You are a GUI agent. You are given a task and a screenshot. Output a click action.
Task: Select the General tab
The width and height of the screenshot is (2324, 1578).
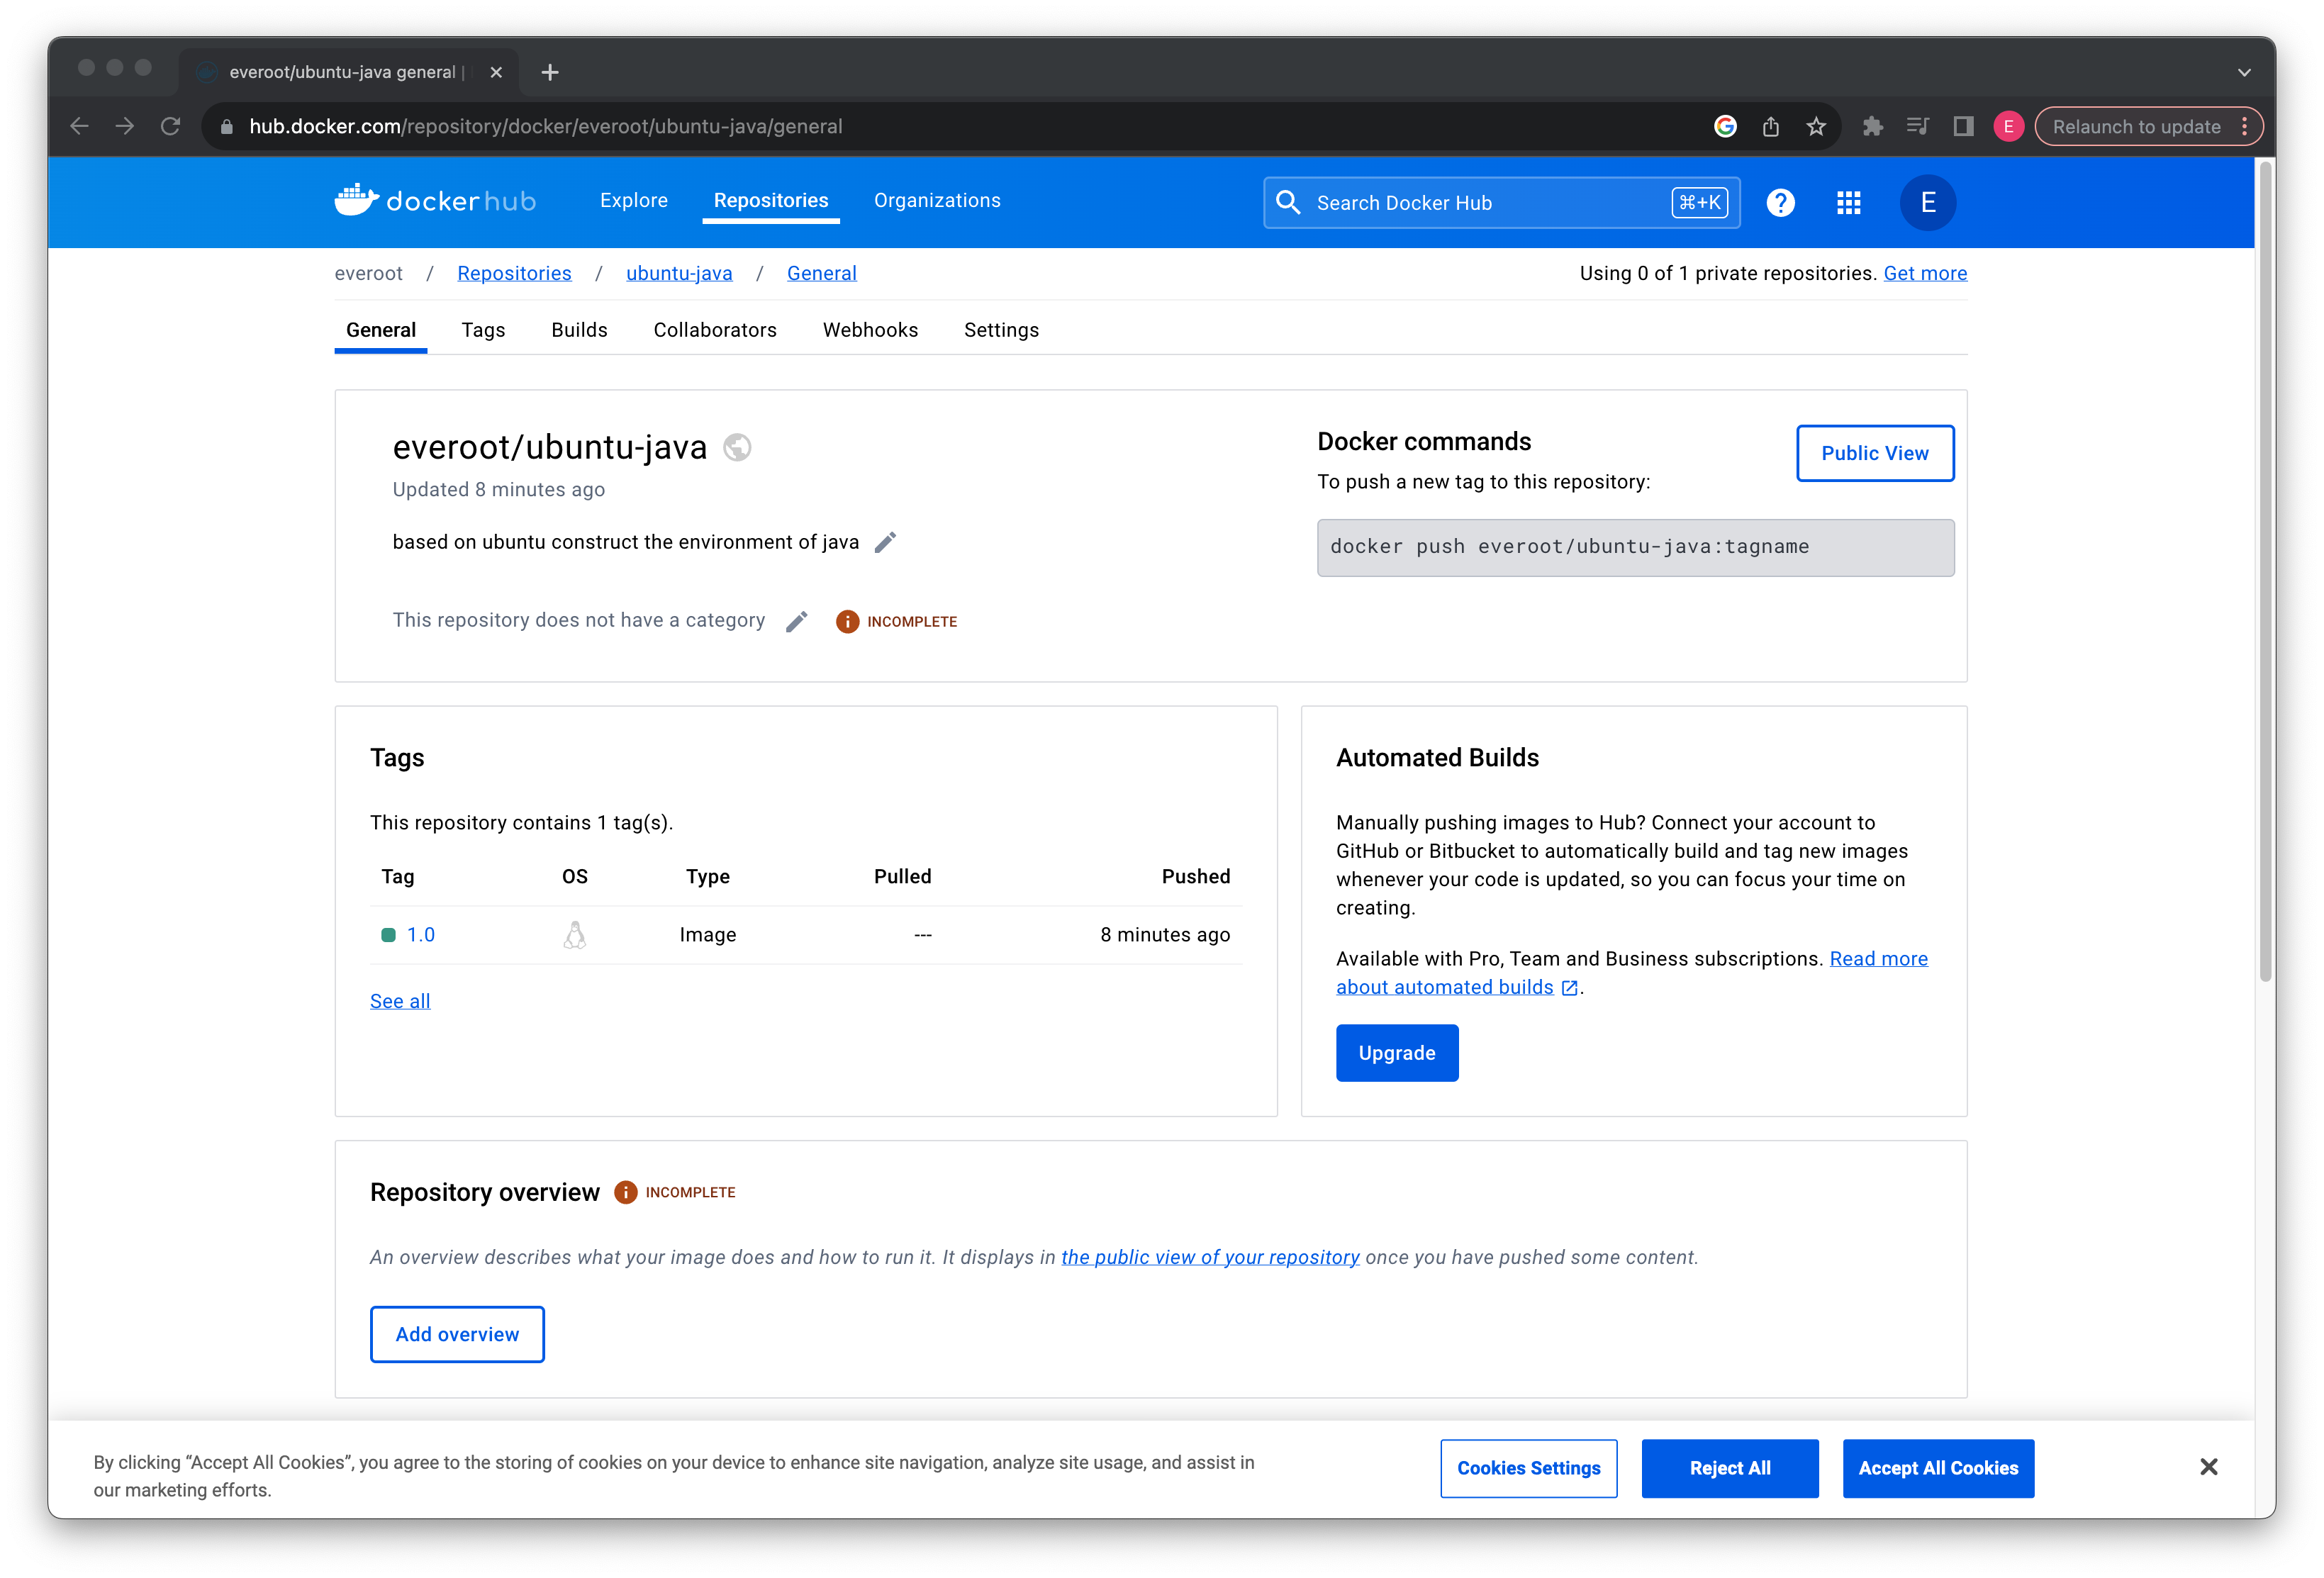click(380, 330)
